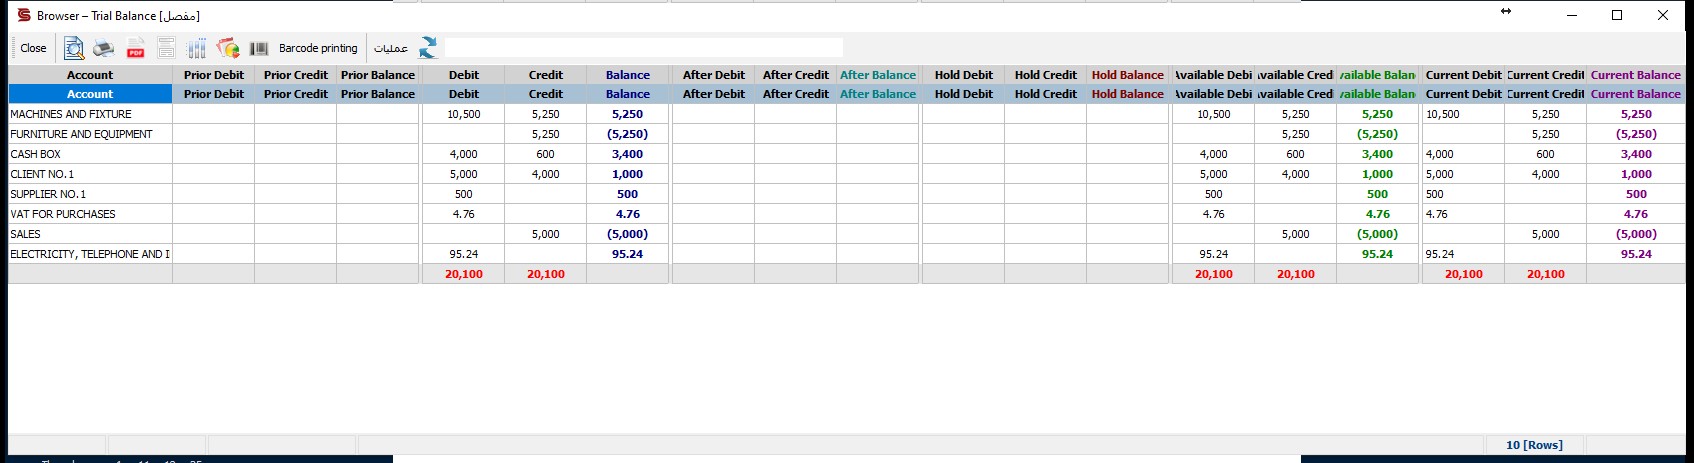
Task: Click top Hold Credit column header
Action: pos(1046,75)
